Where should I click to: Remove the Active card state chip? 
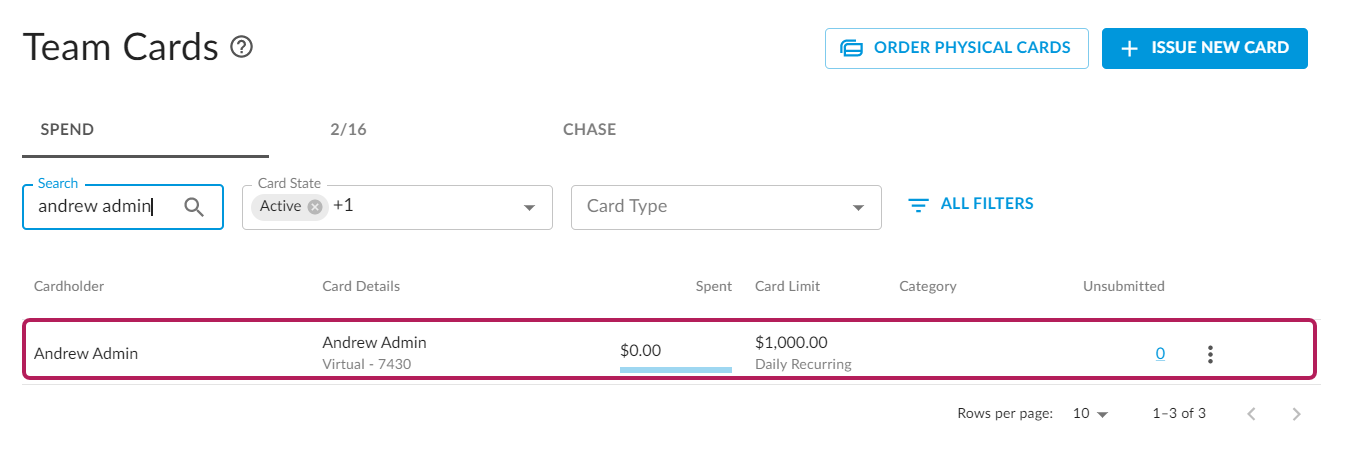click(x=315, y=206)
